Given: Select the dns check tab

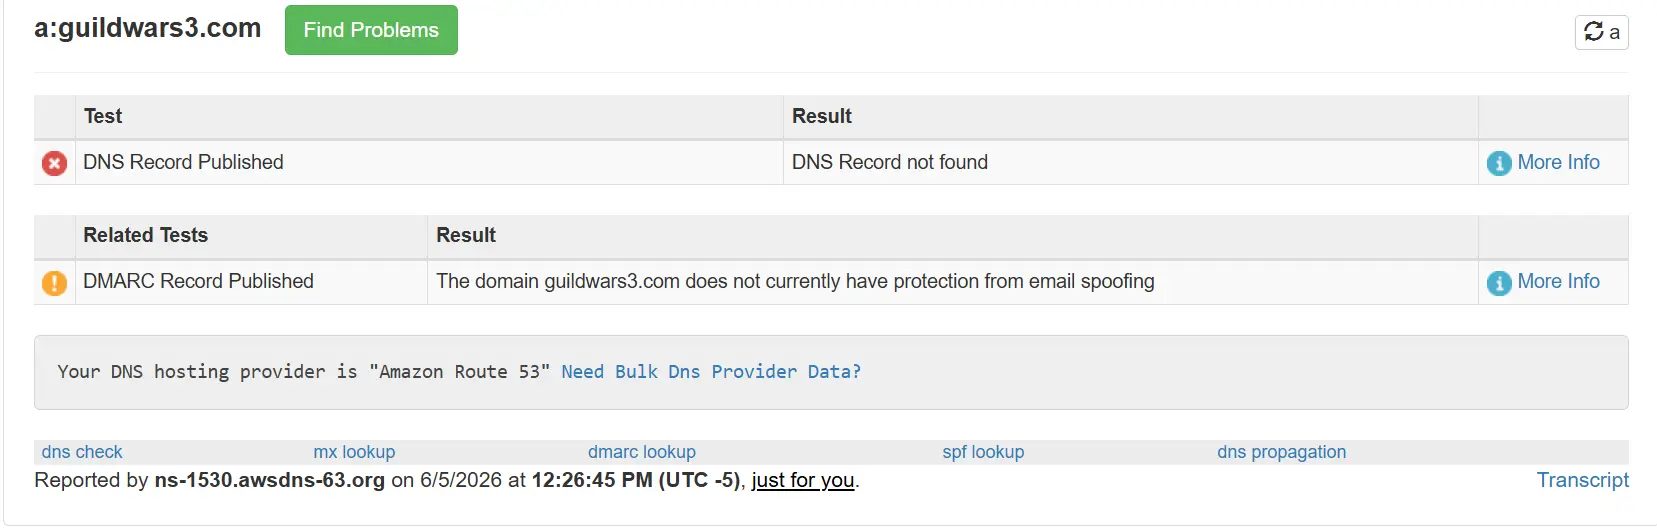Looking at the screenshot, I should pos(82,452).
